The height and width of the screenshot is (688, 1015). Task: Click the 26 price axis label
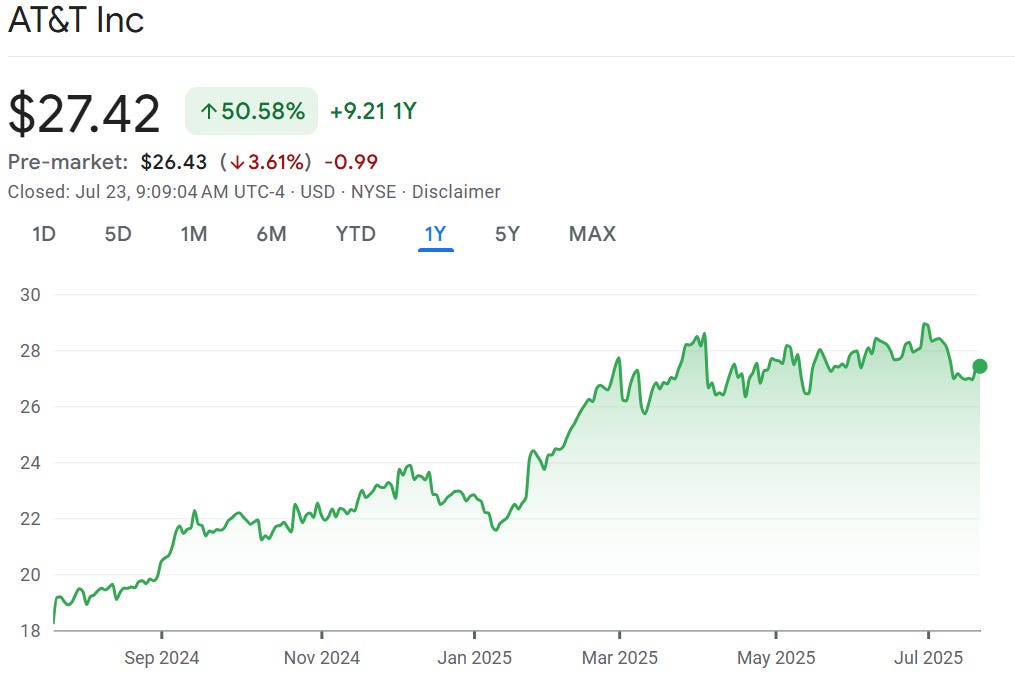coord(30,407)
